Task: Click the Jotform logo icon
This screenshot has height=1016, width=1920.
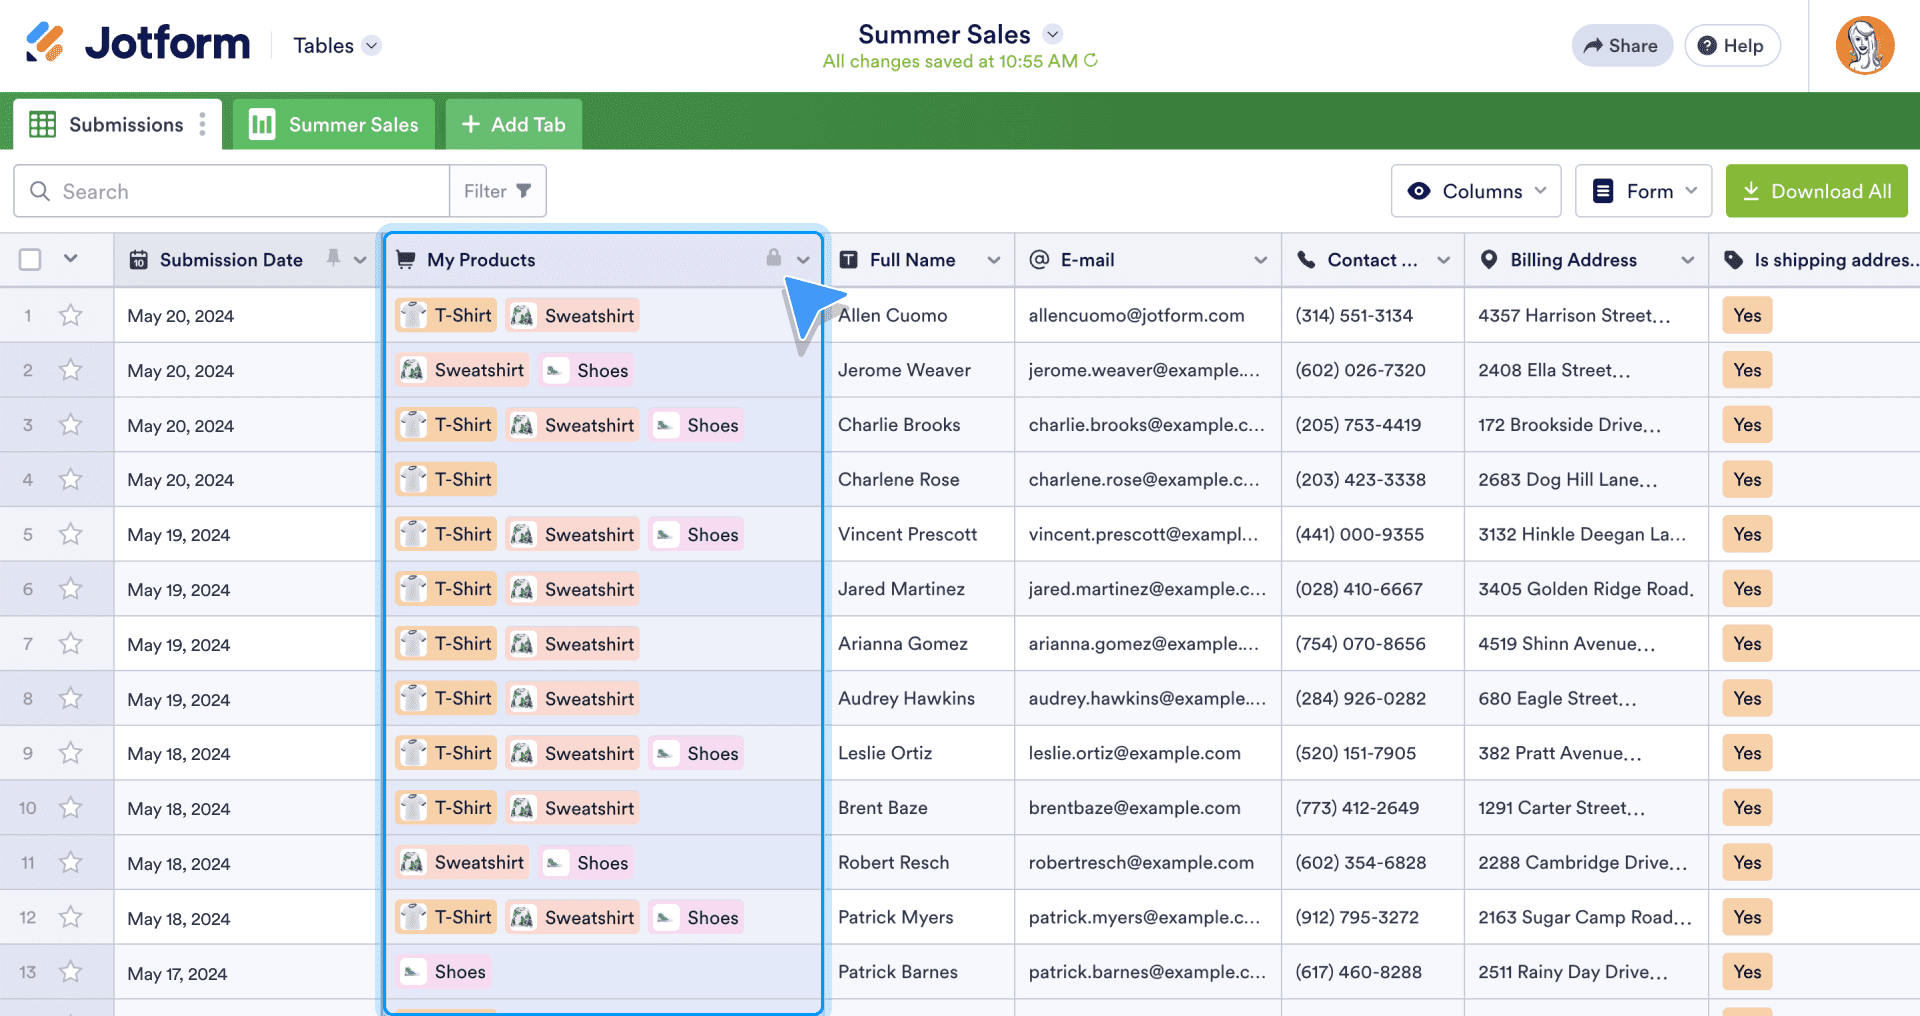Action: click(x=45, y=43)
